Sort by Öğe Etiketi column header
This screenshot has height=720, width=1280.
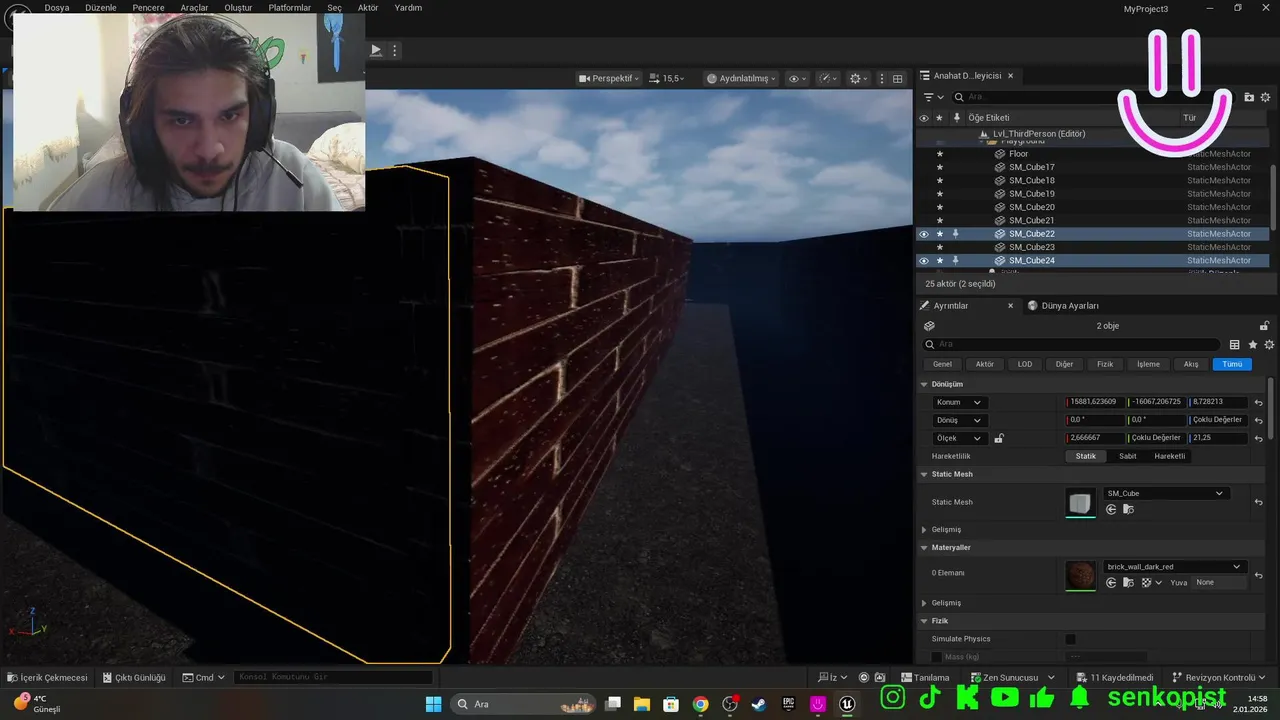coord(988,118)
